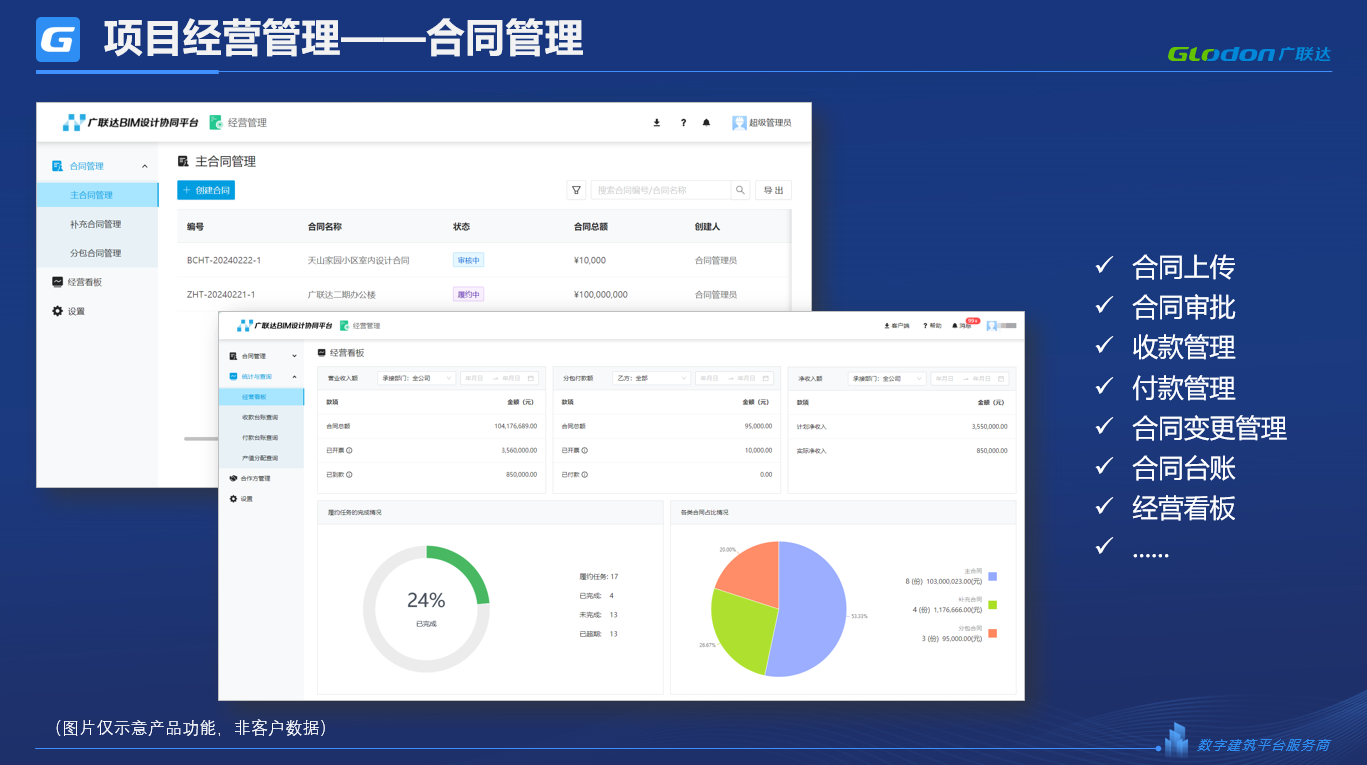This screenshot has height=765, width=1367.
Task: Click the orange 分包合同 legend swatch
Action: tap(992, 633)
